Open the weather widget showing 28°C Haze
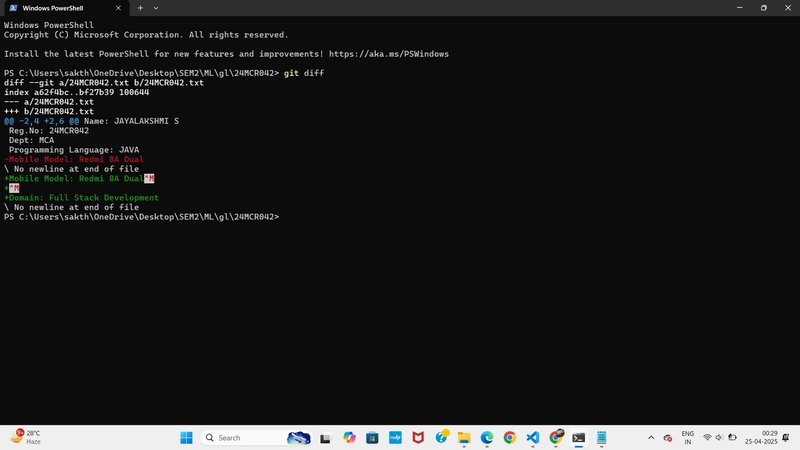The width and height of the screenshot is (800, 450). [x=27, y=437]
